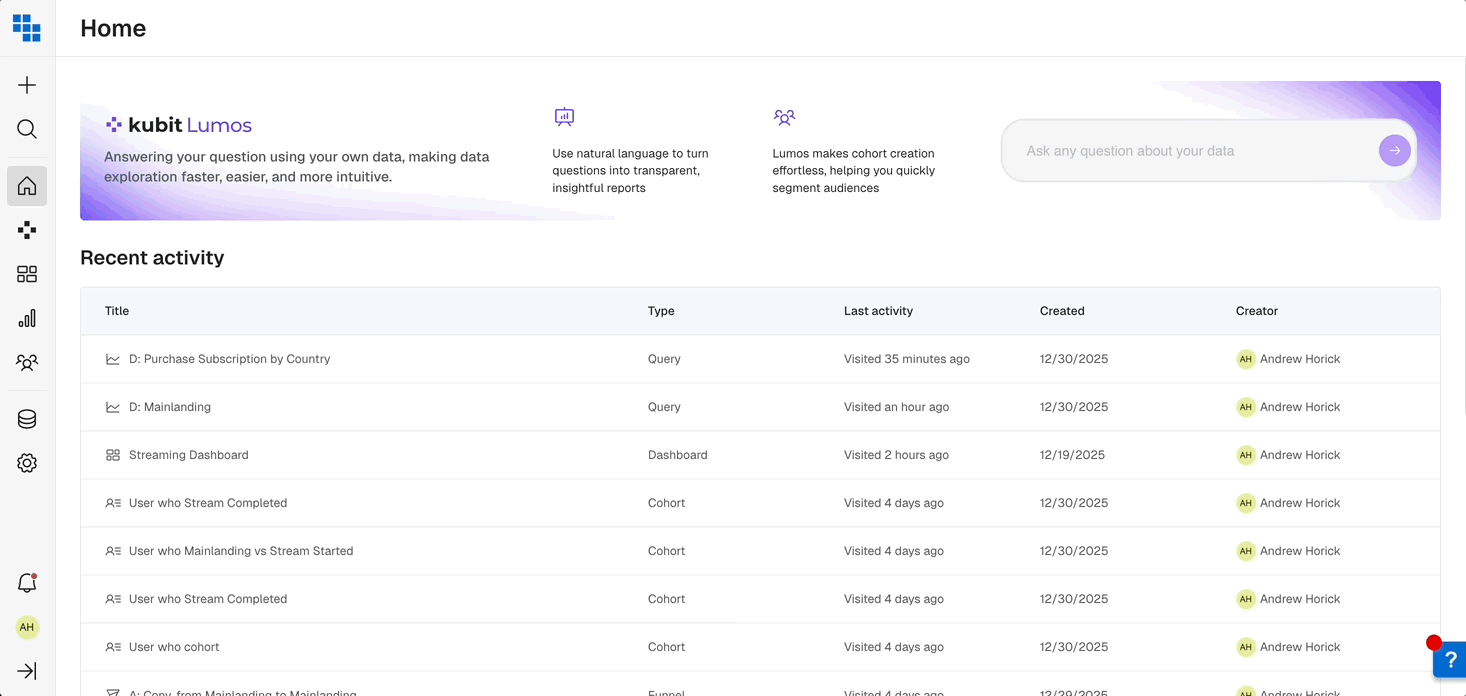Open Dashboards grid icon in sidebar
1466x696 pixels.
(x=27, y=274)
